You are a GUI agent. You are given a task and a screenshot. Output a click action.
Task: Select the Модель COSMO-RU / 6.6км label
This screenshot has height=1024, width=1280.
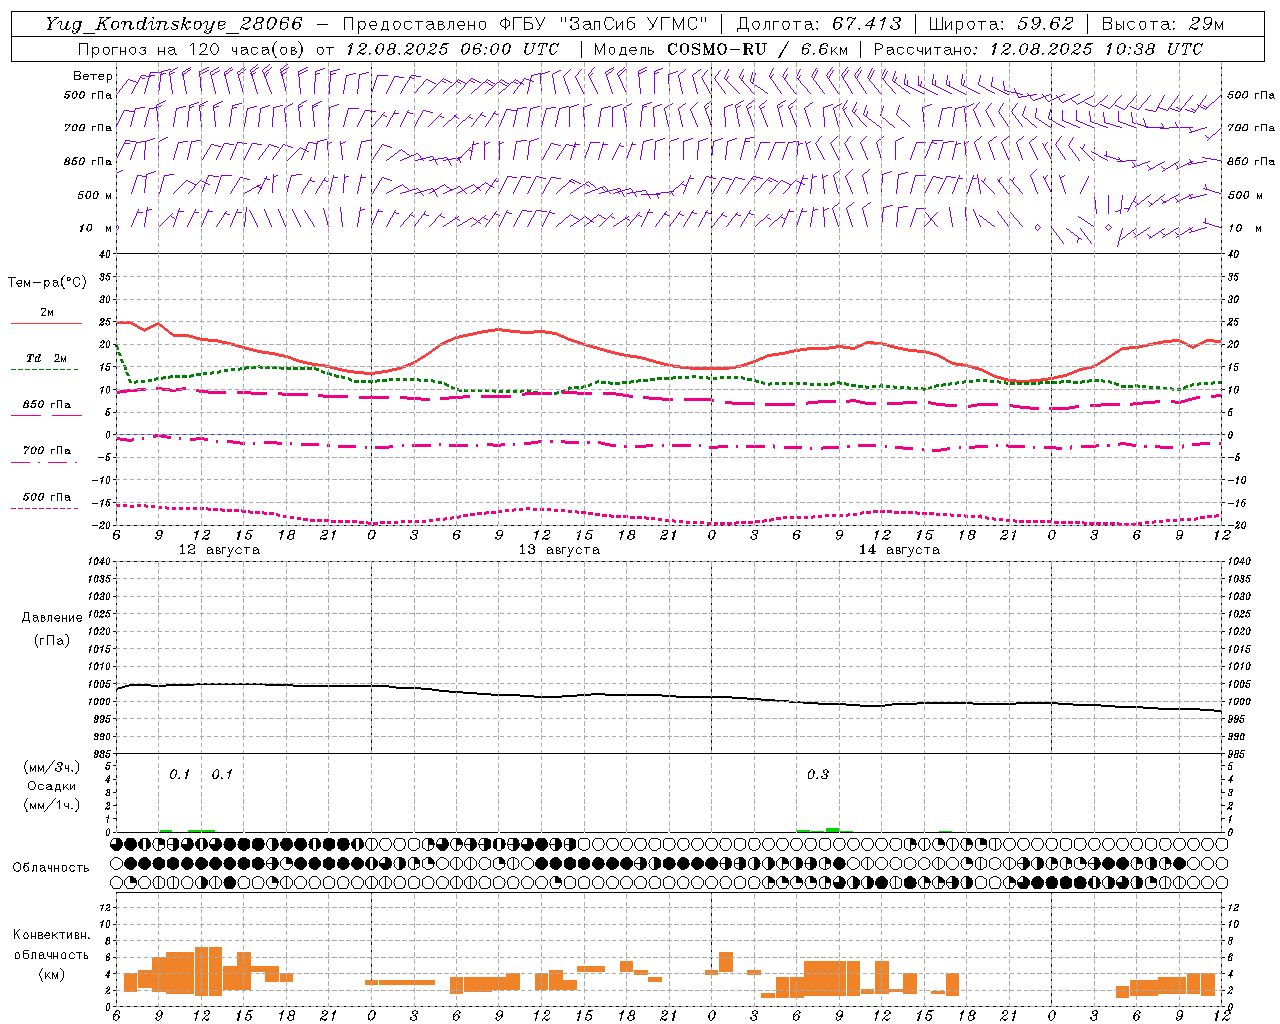(x=721, y=49)
